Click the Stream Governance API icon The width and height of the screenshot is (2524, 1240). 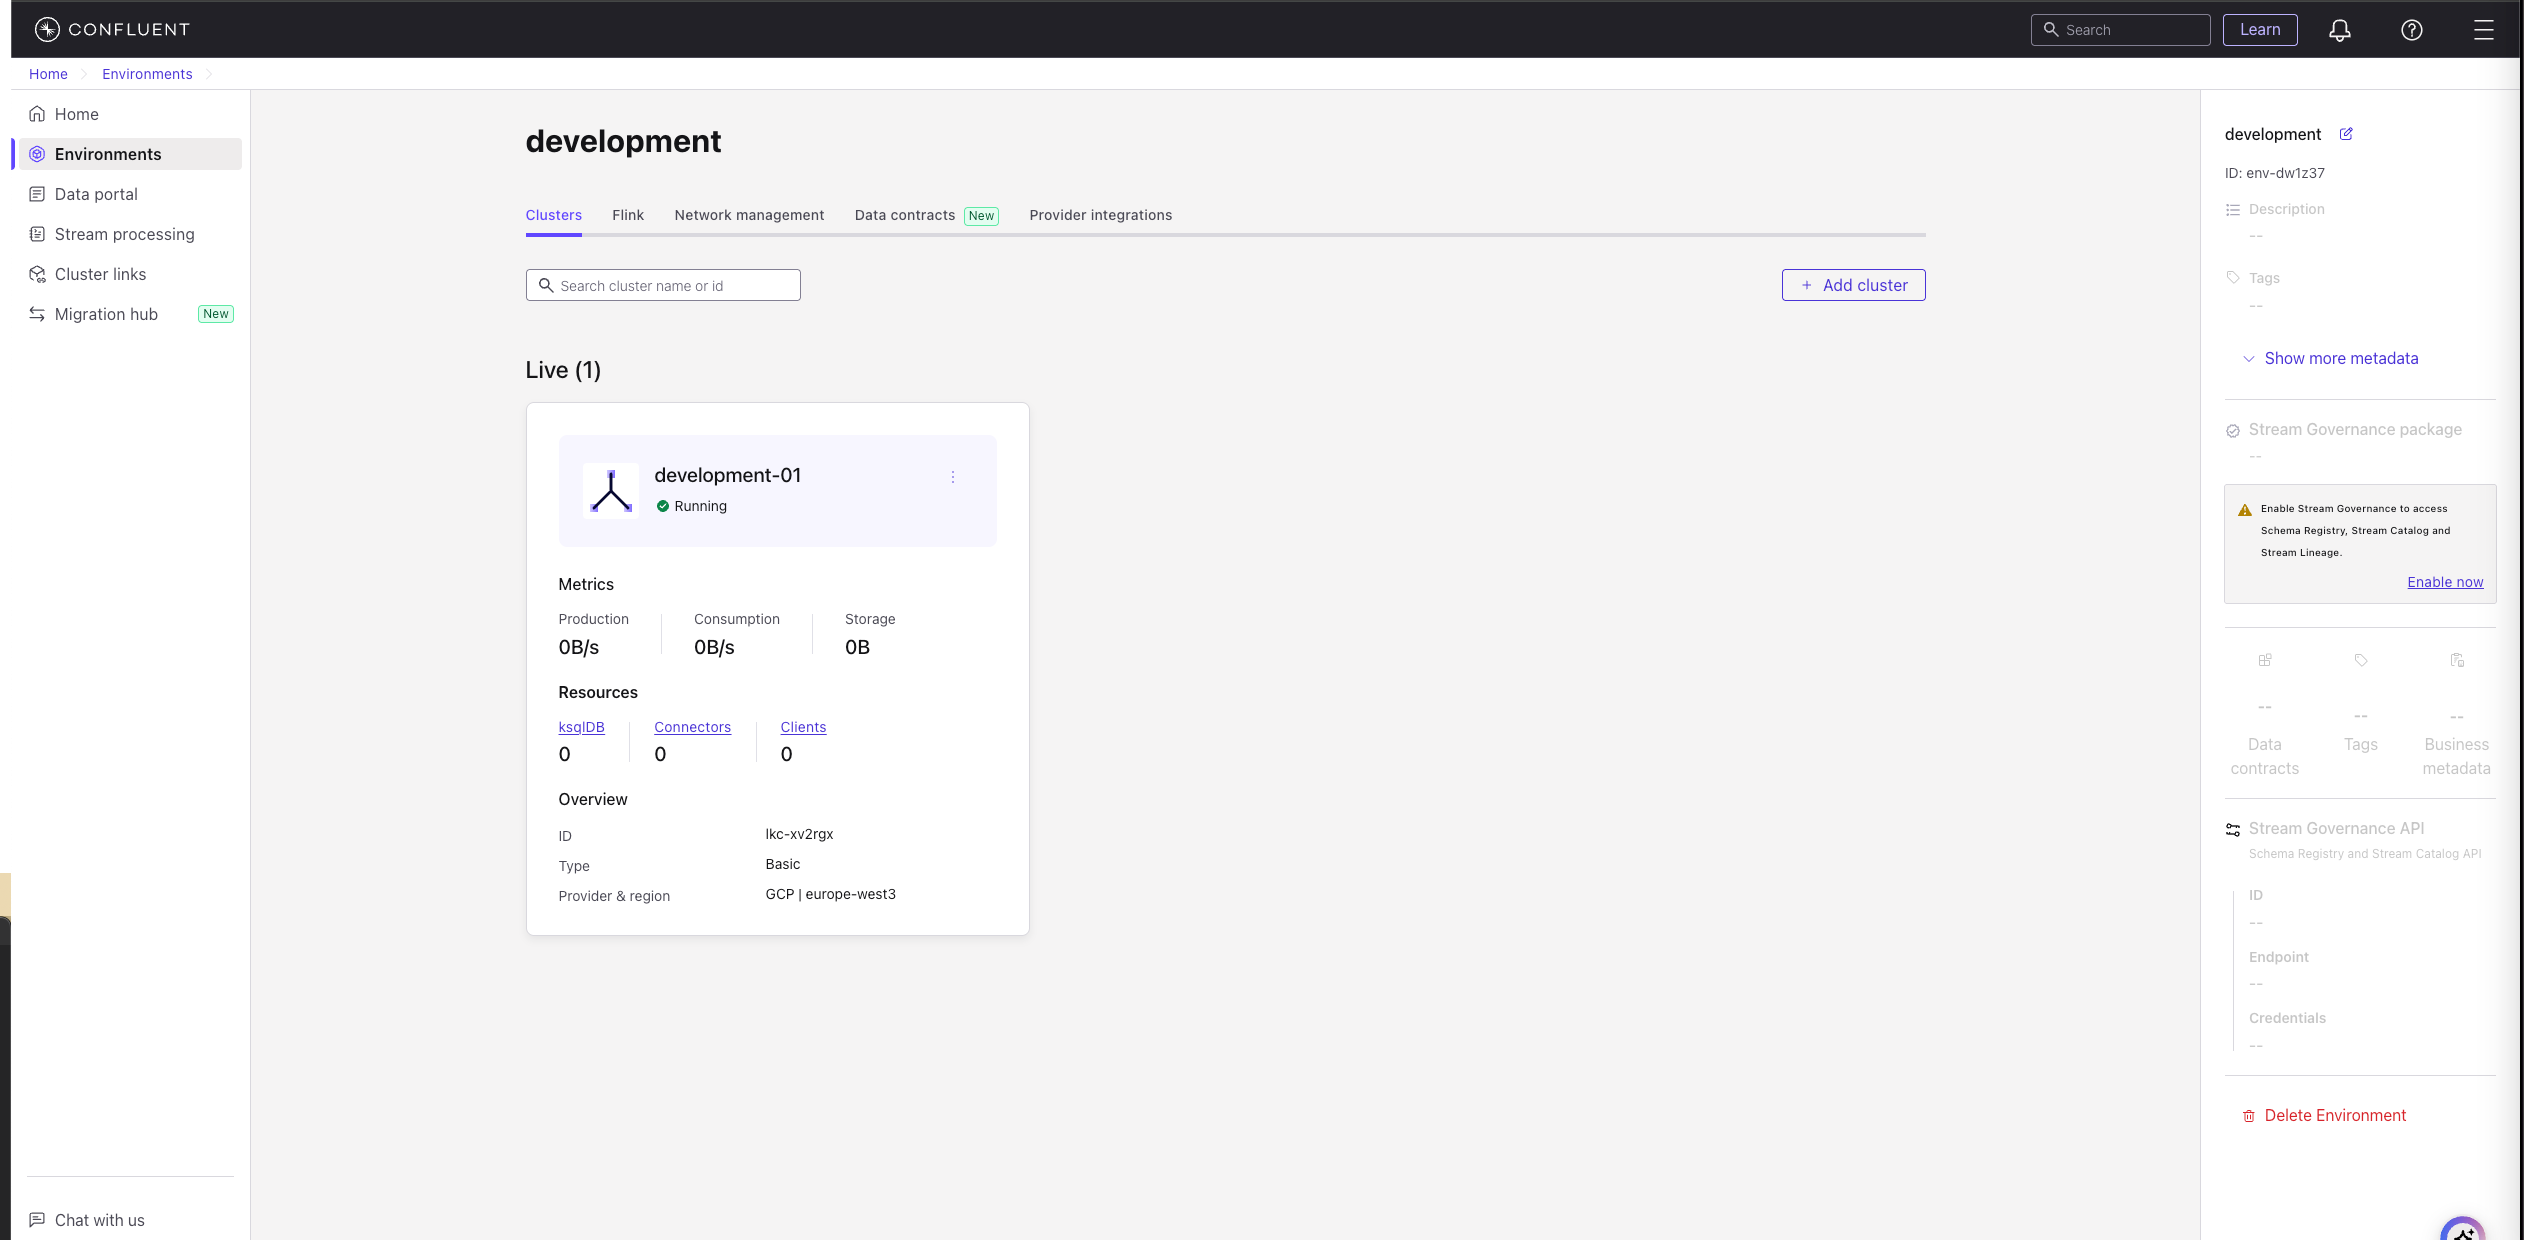[2232, 830]
